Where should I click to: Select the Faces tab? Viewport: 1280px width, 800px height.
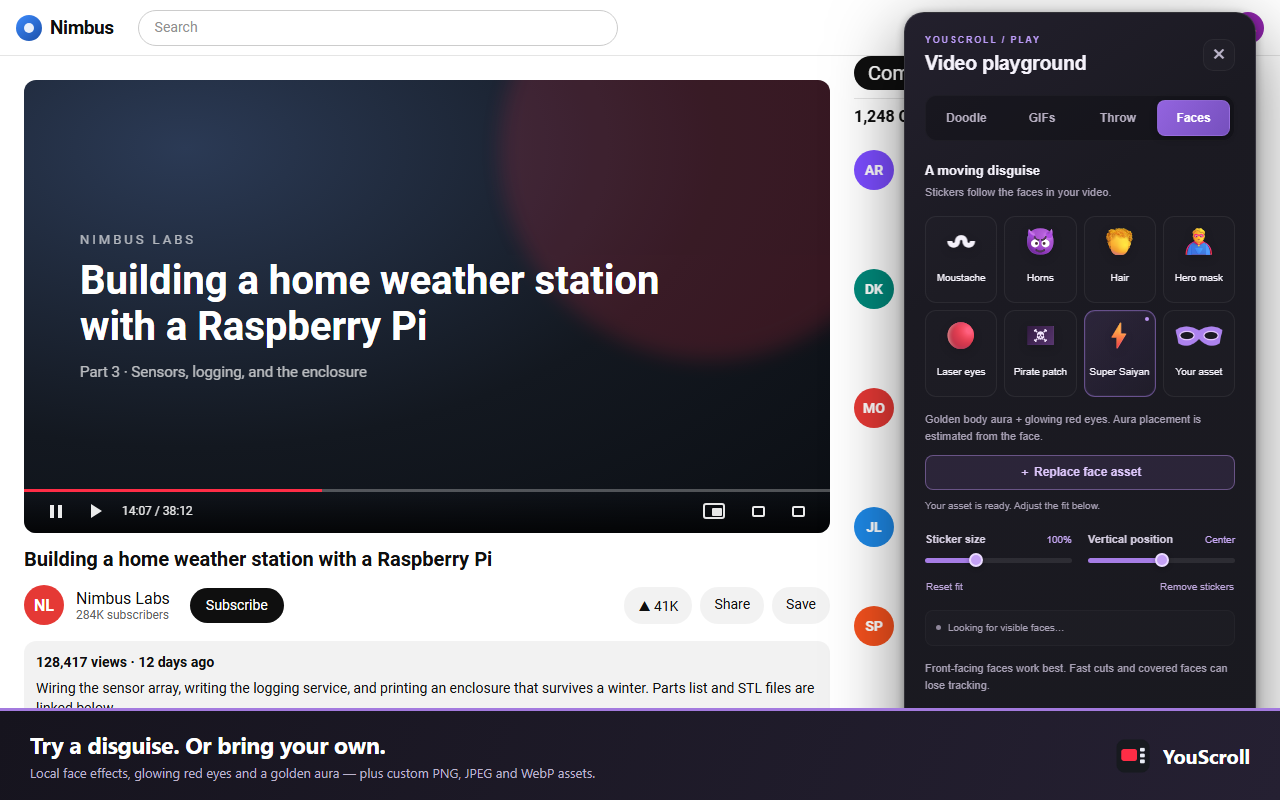point(1193,118)
